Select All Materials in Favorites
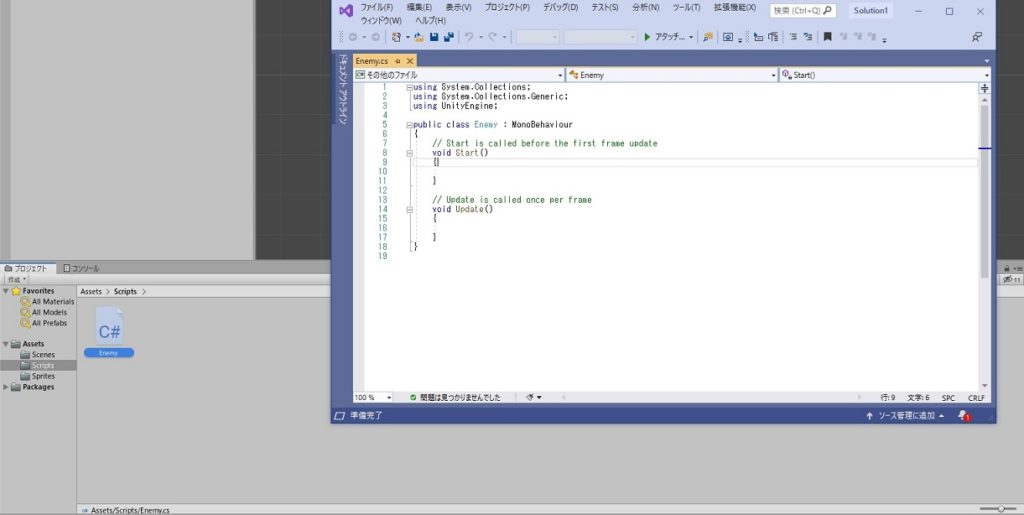Image resolution: width=1024 pixels, height=515 pixels. [x=47, y=302]
